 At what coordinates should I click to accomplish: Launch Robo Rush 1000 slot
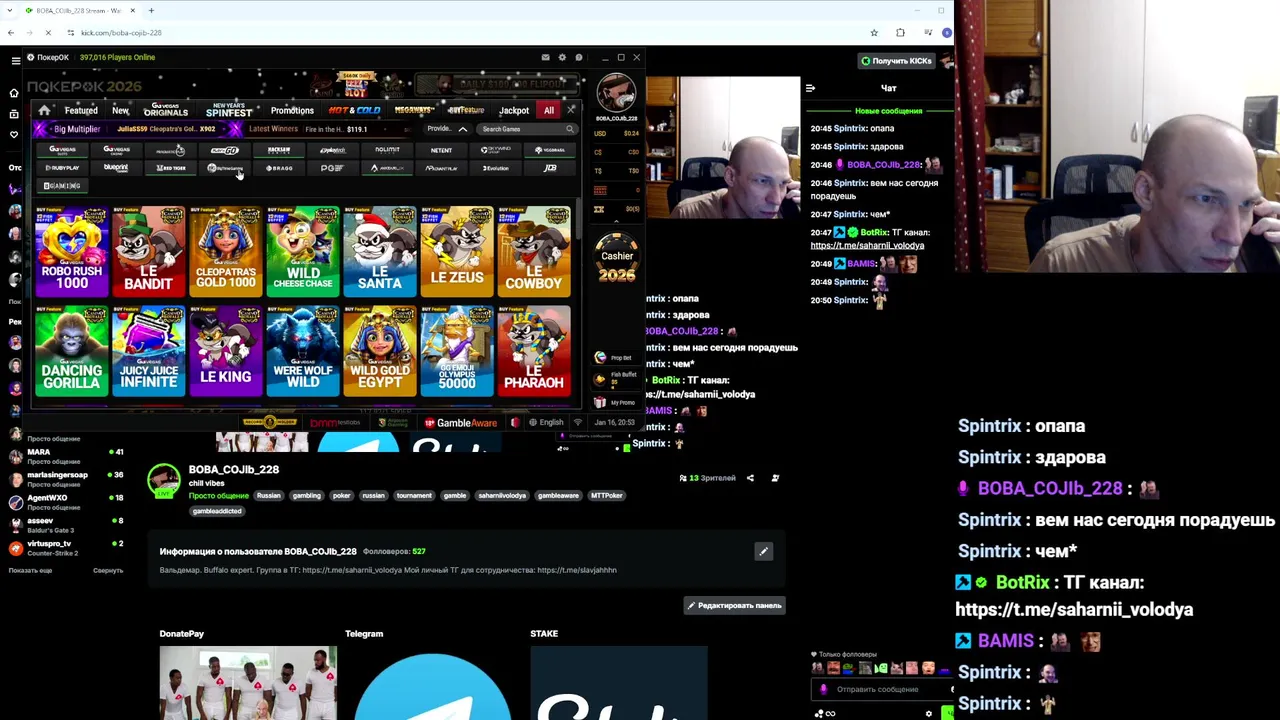pyautogui.click(x=72, y=251)
